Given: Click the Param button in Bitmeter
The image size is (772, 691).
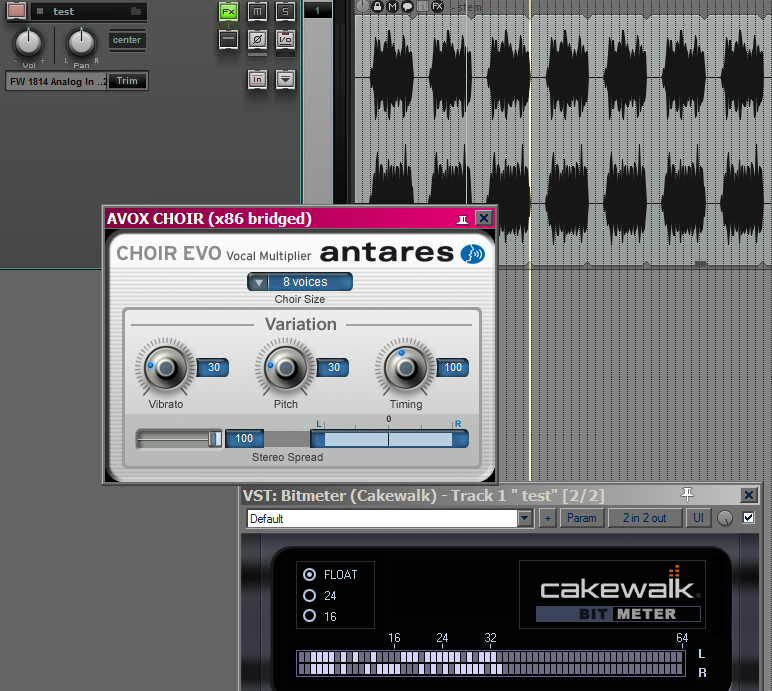Looking at the screenshot, I should point(581,518).
